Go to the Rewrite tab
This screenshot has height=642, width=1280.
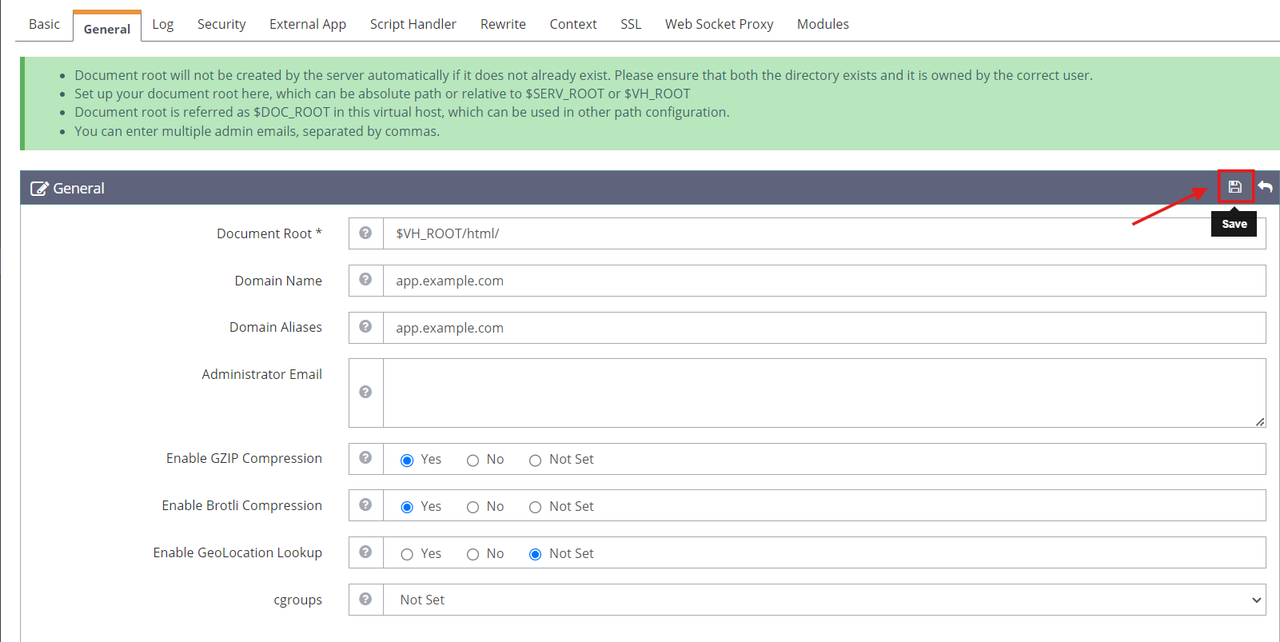[503, 24]
